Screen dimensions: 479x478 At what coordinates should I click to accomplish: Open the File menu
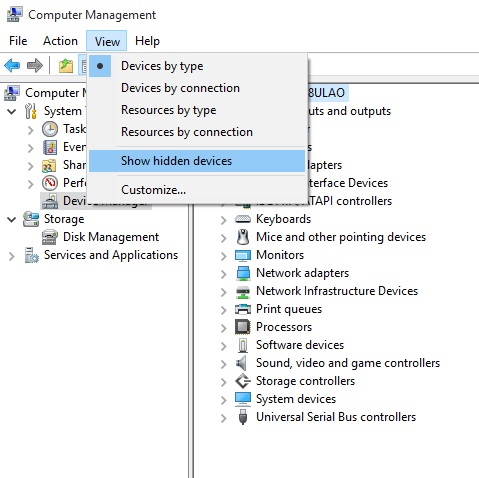[18, 41]
